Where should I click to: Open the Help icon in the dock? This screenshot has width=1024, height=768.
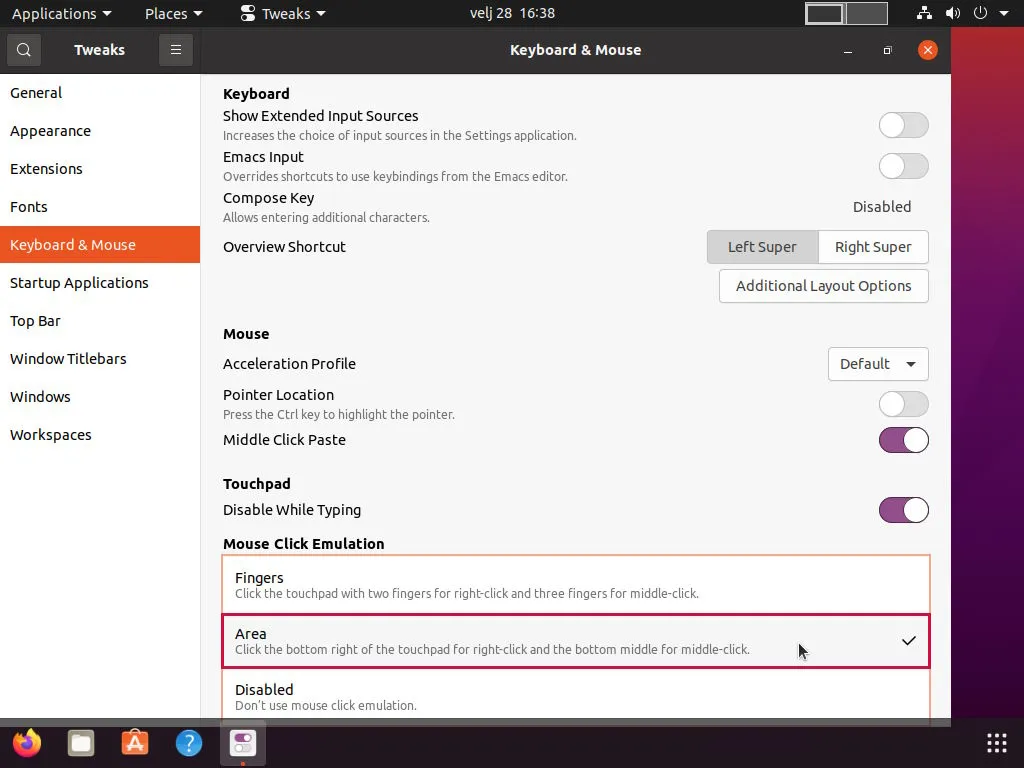(x=189, y=743)
